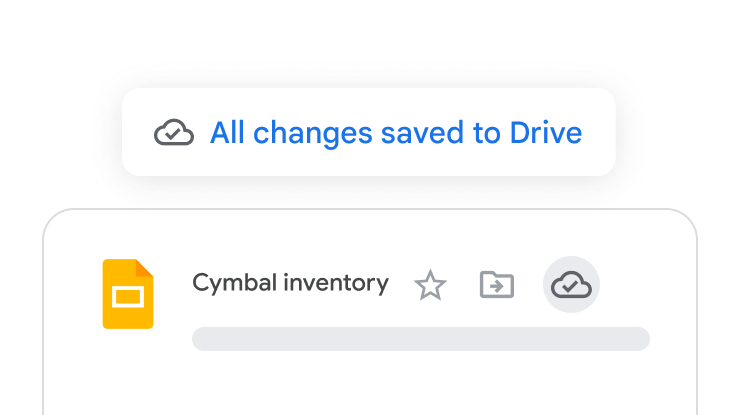The height and width of the screenshot is (415, 739).
Task: Click the word "inventory" in the document title
Action: pyautogui.click(x=336, y=283)
